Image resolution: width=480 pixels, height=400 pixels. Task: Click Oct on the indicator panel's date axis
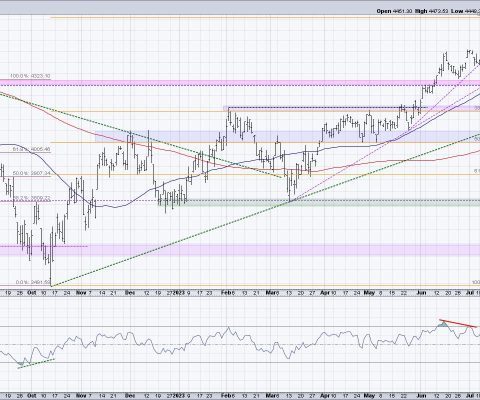(x=32, y=395)
